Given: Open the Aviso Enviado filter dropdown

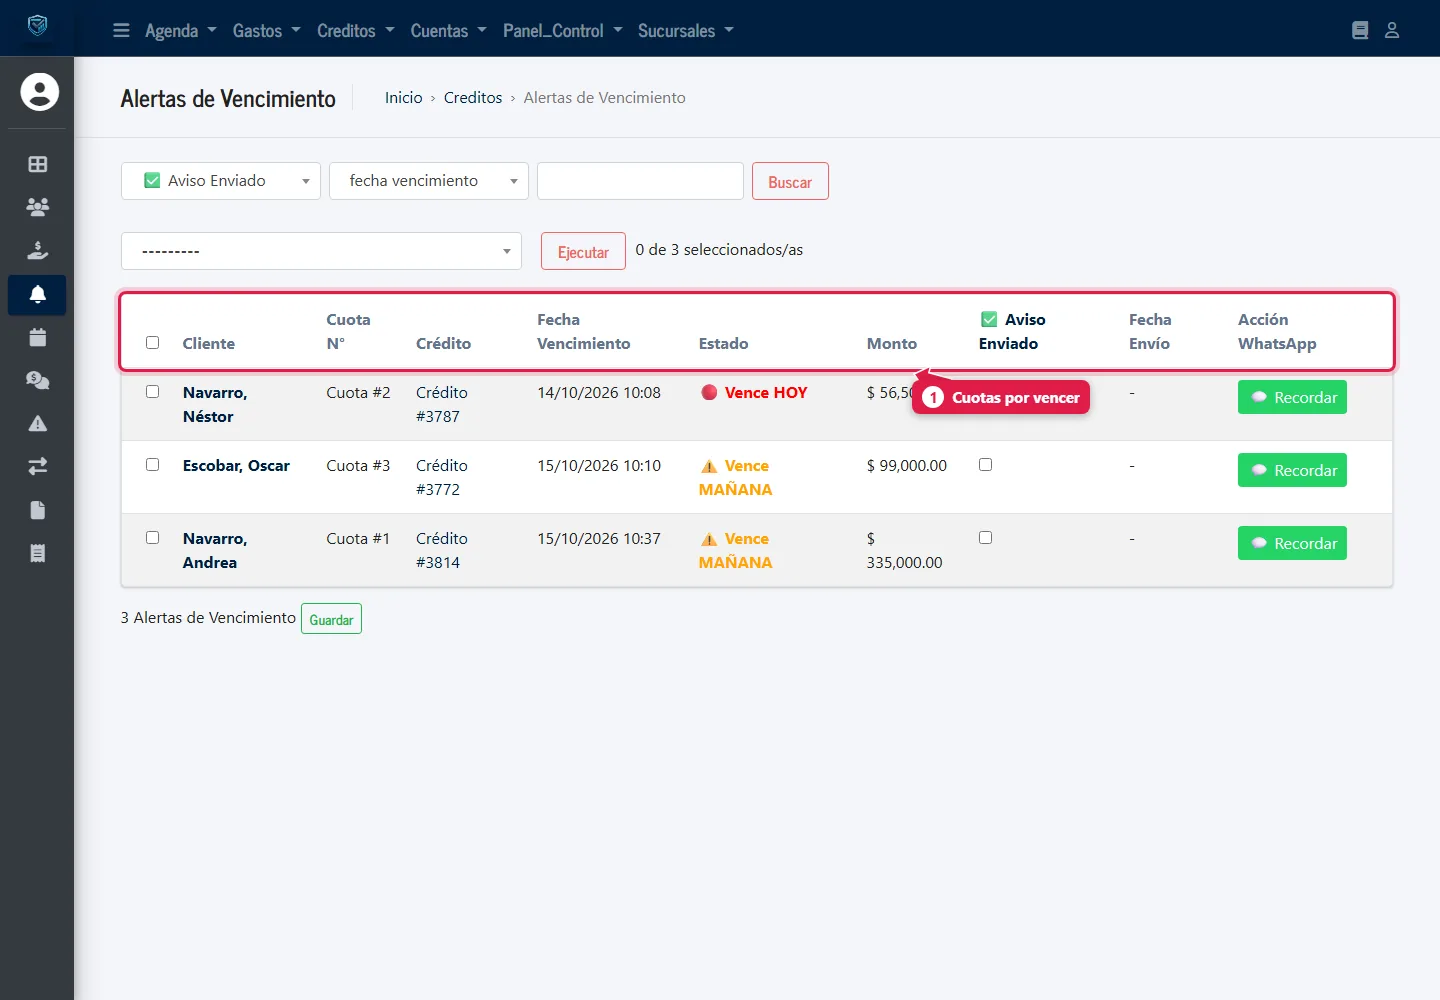Looking at the screenshot, I should pos(221,181).
